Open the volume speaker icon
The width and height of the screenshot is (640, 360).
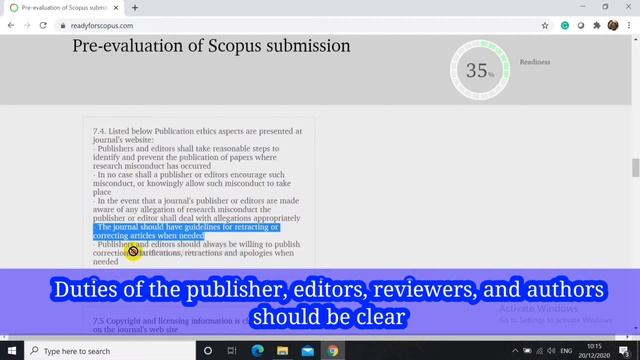[551, 351]
